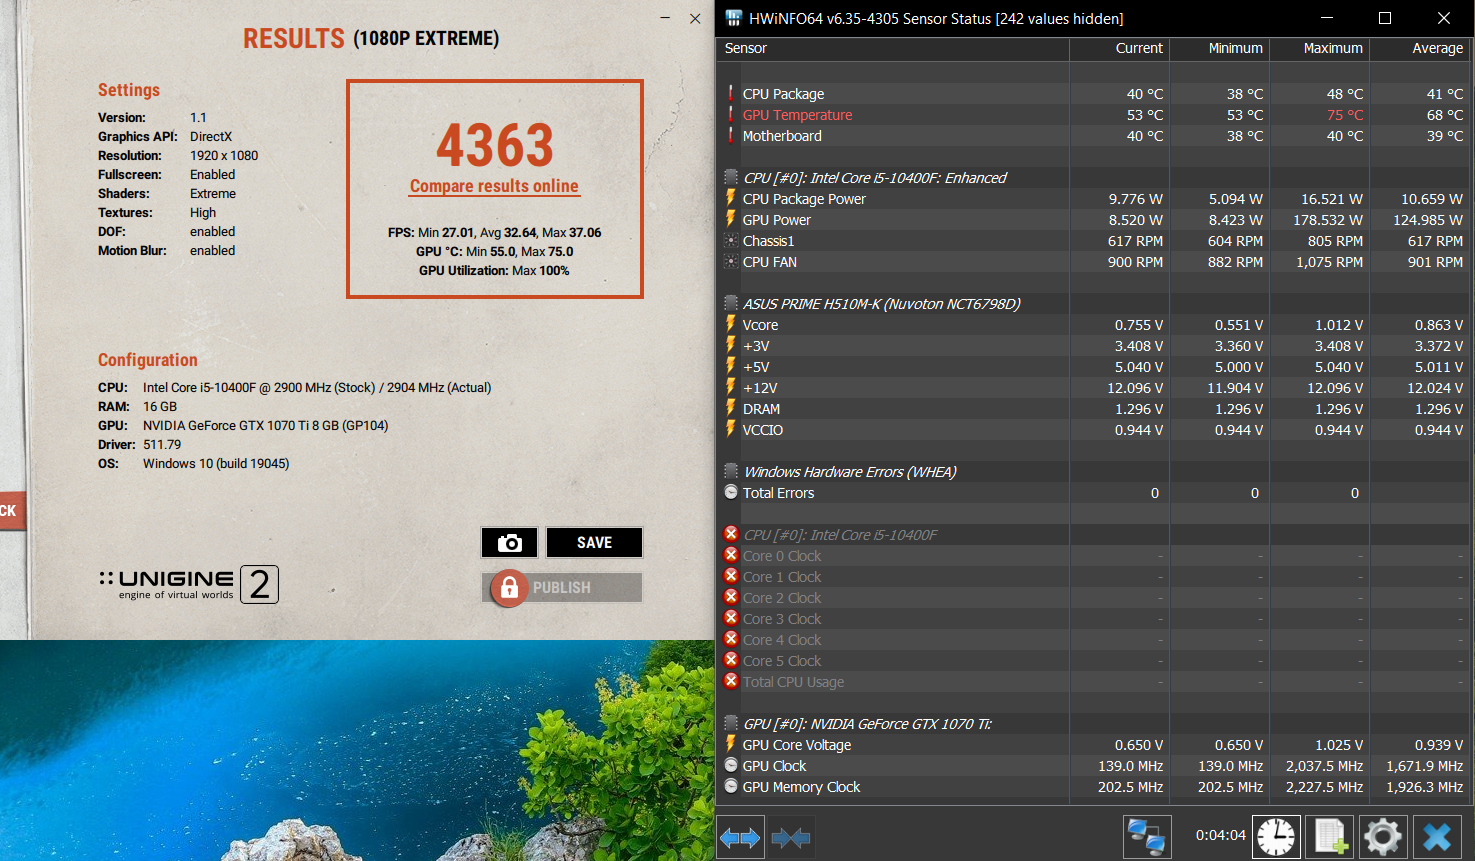1475x861 pixels.
Task: Open HWiNFO sensor settings gear
Action: pyautogui.click(x=1383, y=836)
